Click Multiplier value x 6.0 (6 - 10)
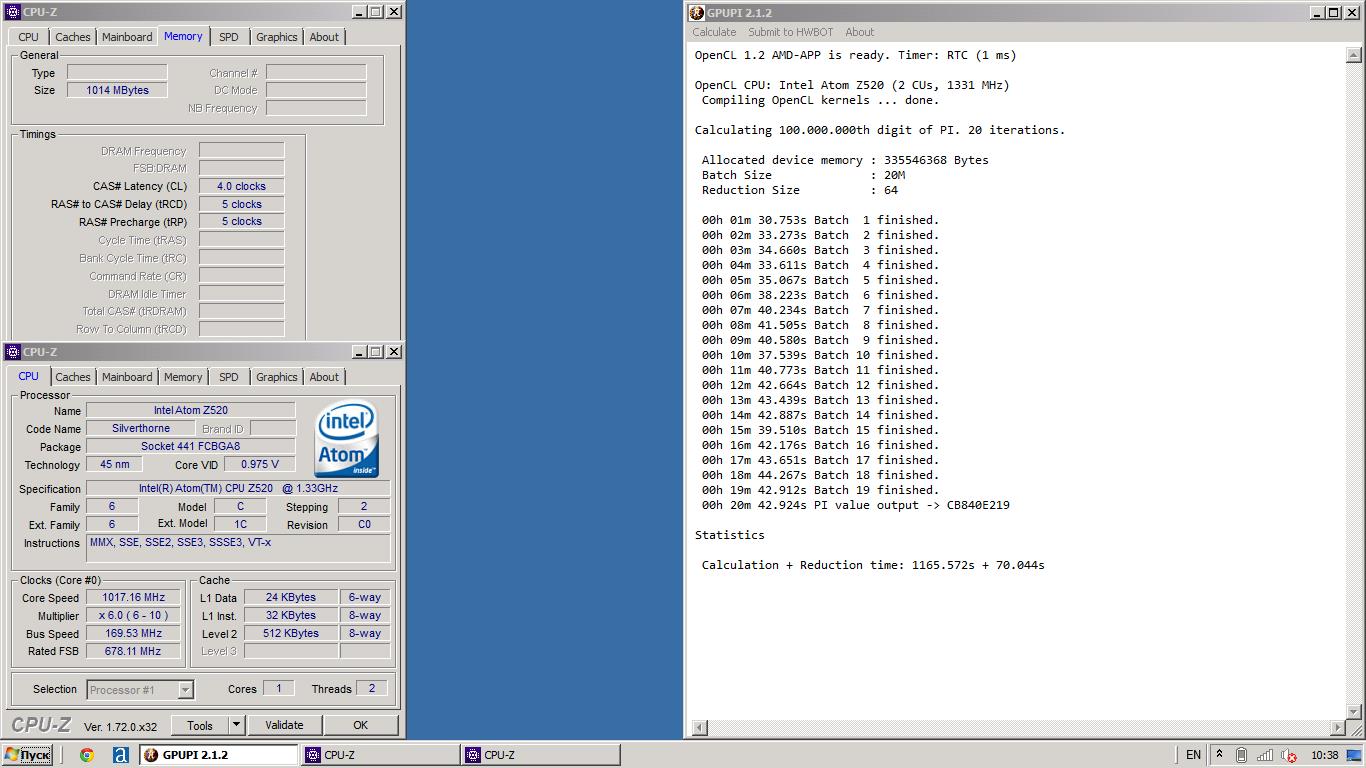Viewport: 1366px width, 768px height. tap(133, 615)
